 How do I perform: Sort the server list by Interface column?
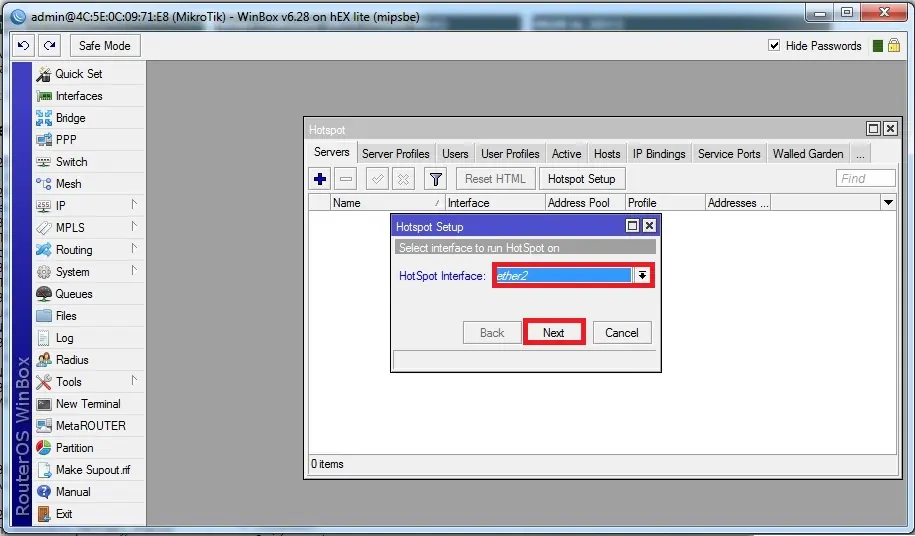pos(495,202)
